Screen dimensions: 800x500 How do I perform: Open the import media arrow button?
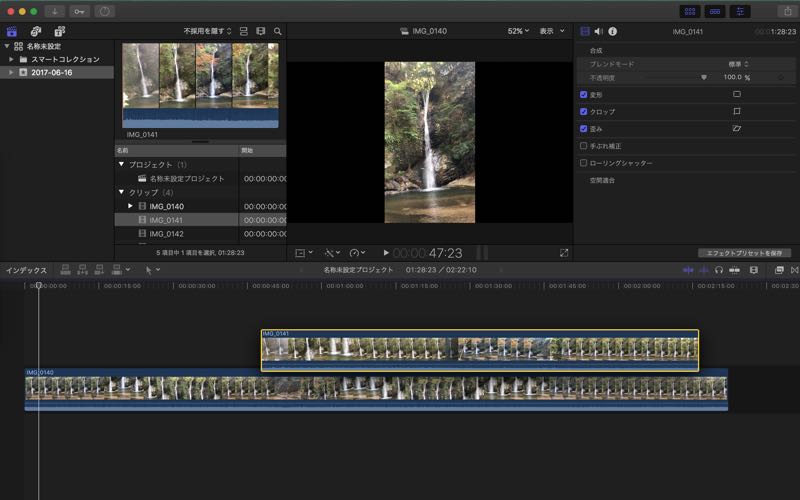[54, 11]
